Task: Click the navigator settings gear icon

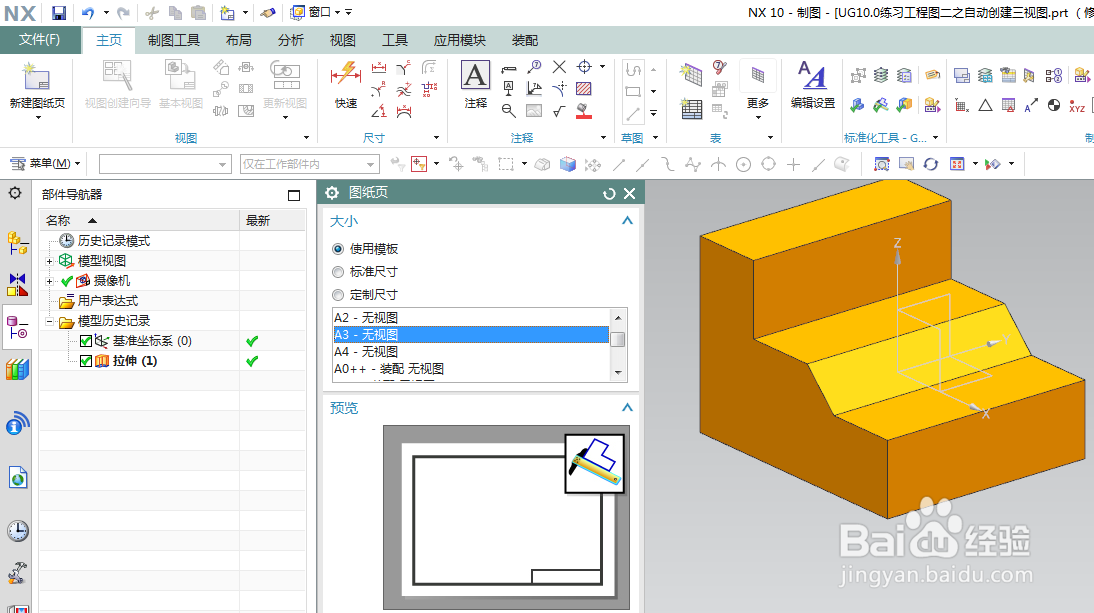Action: 15,193
